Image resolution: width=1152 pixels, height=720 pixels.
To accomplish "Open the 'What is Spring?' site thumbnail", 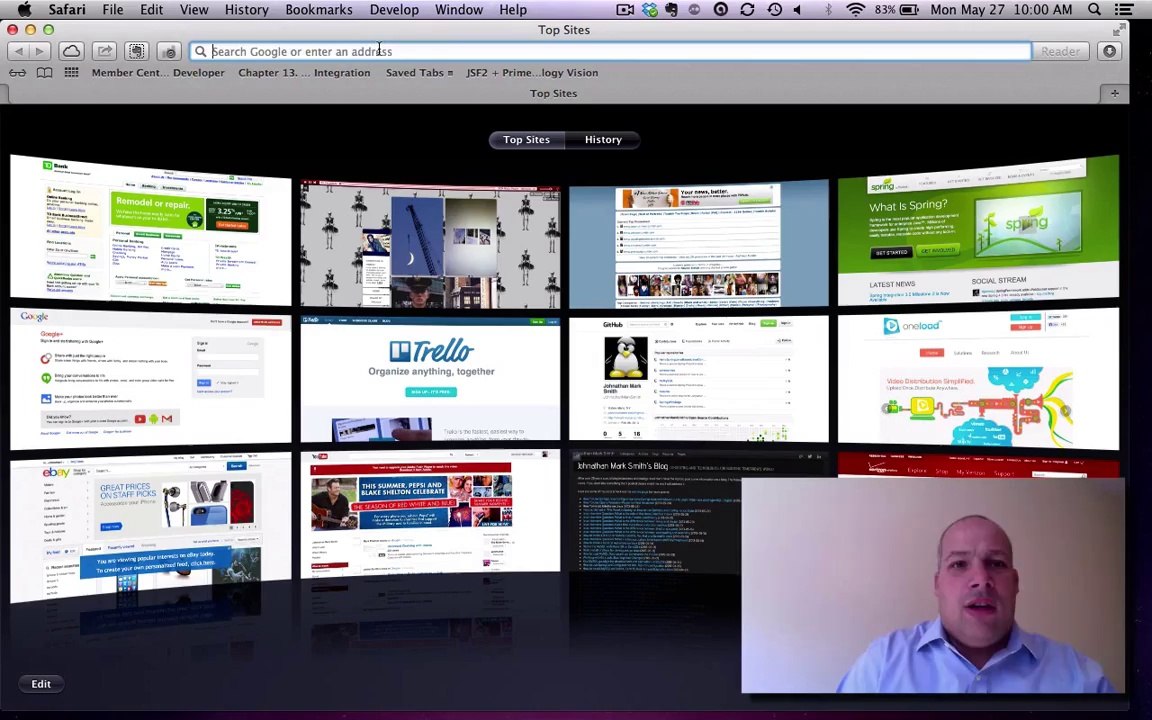I will [x=979, y=231].
